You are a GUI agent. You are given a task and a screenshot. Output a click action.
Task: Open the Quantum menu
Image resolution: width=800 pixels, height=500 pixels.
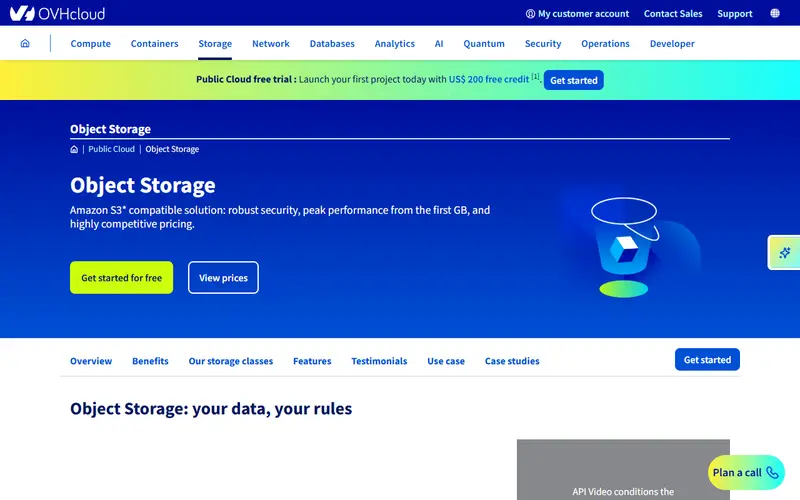coord(484,43)
